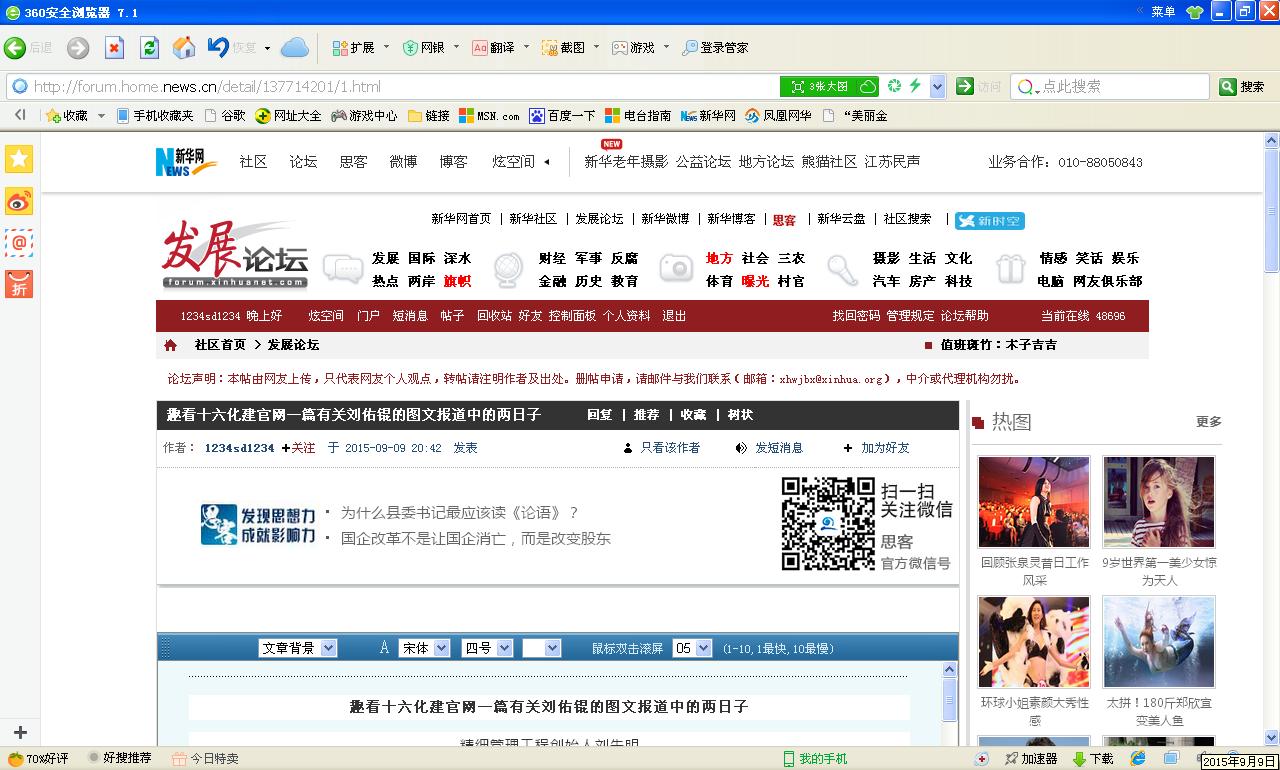Click the 截图 screenshot tool
1280x770 pixels.
[x=563, y=47]
